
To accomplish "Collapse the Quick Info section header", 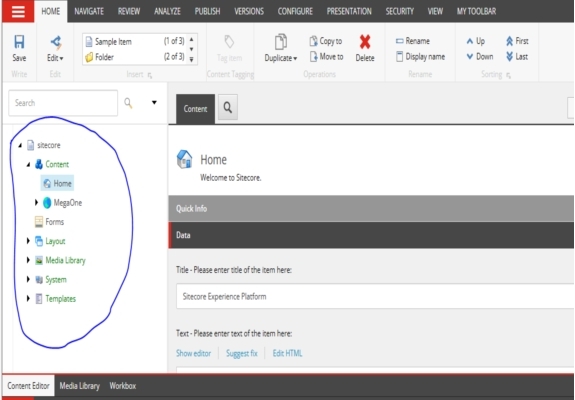I will (x=371, y=209).
